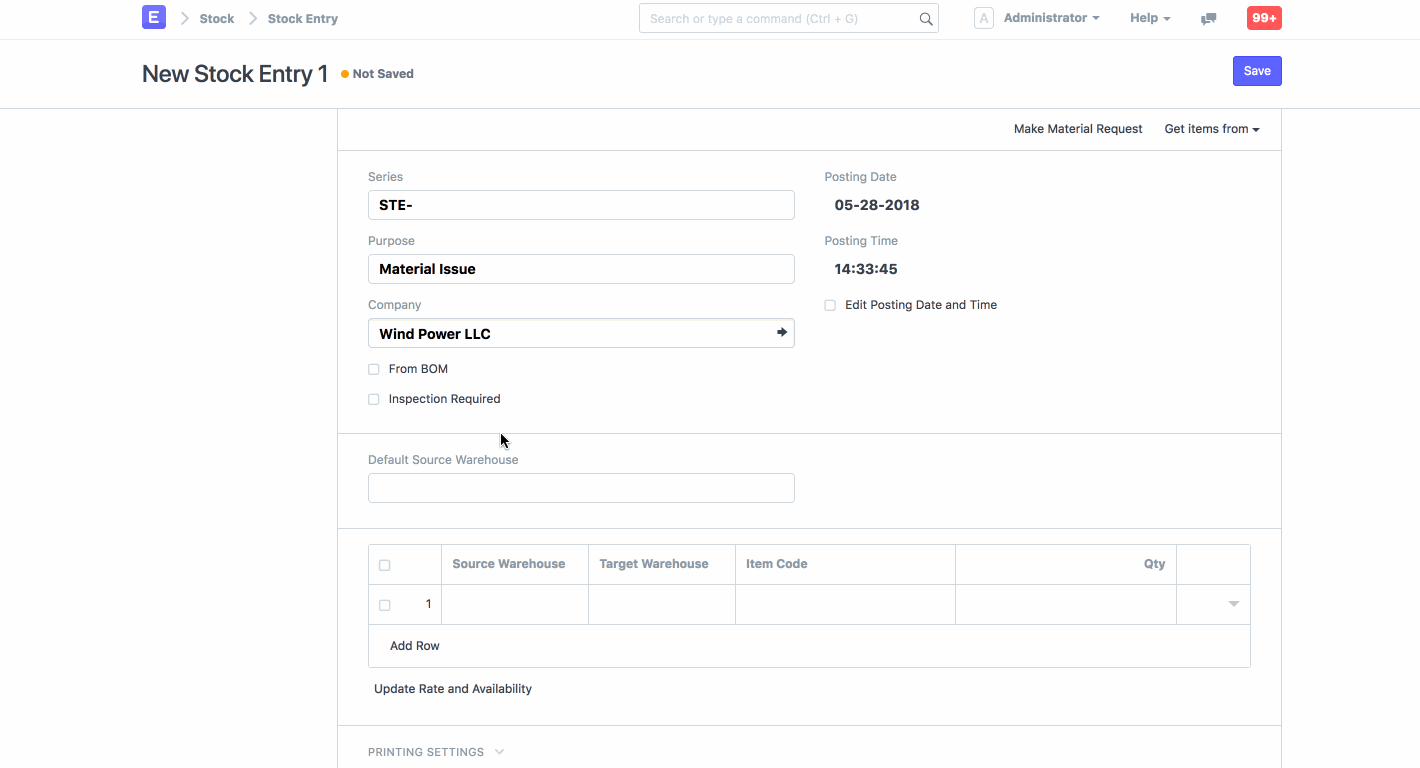This screenshot has height=768, width=1420.
Task: Open the Help dropdown menu
Action: (1150, 18)
